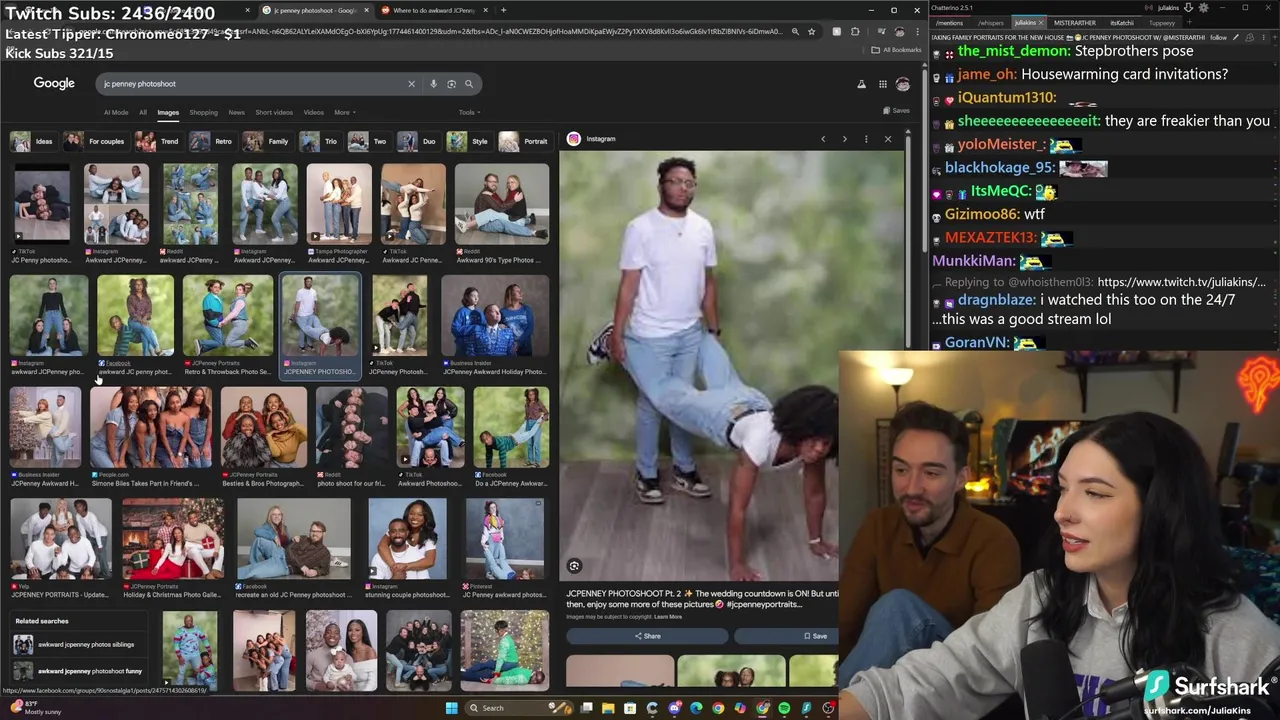This screenshot has width=1280, height=720.
Task: Open Spotify from the taskbar
Action: 784,708
